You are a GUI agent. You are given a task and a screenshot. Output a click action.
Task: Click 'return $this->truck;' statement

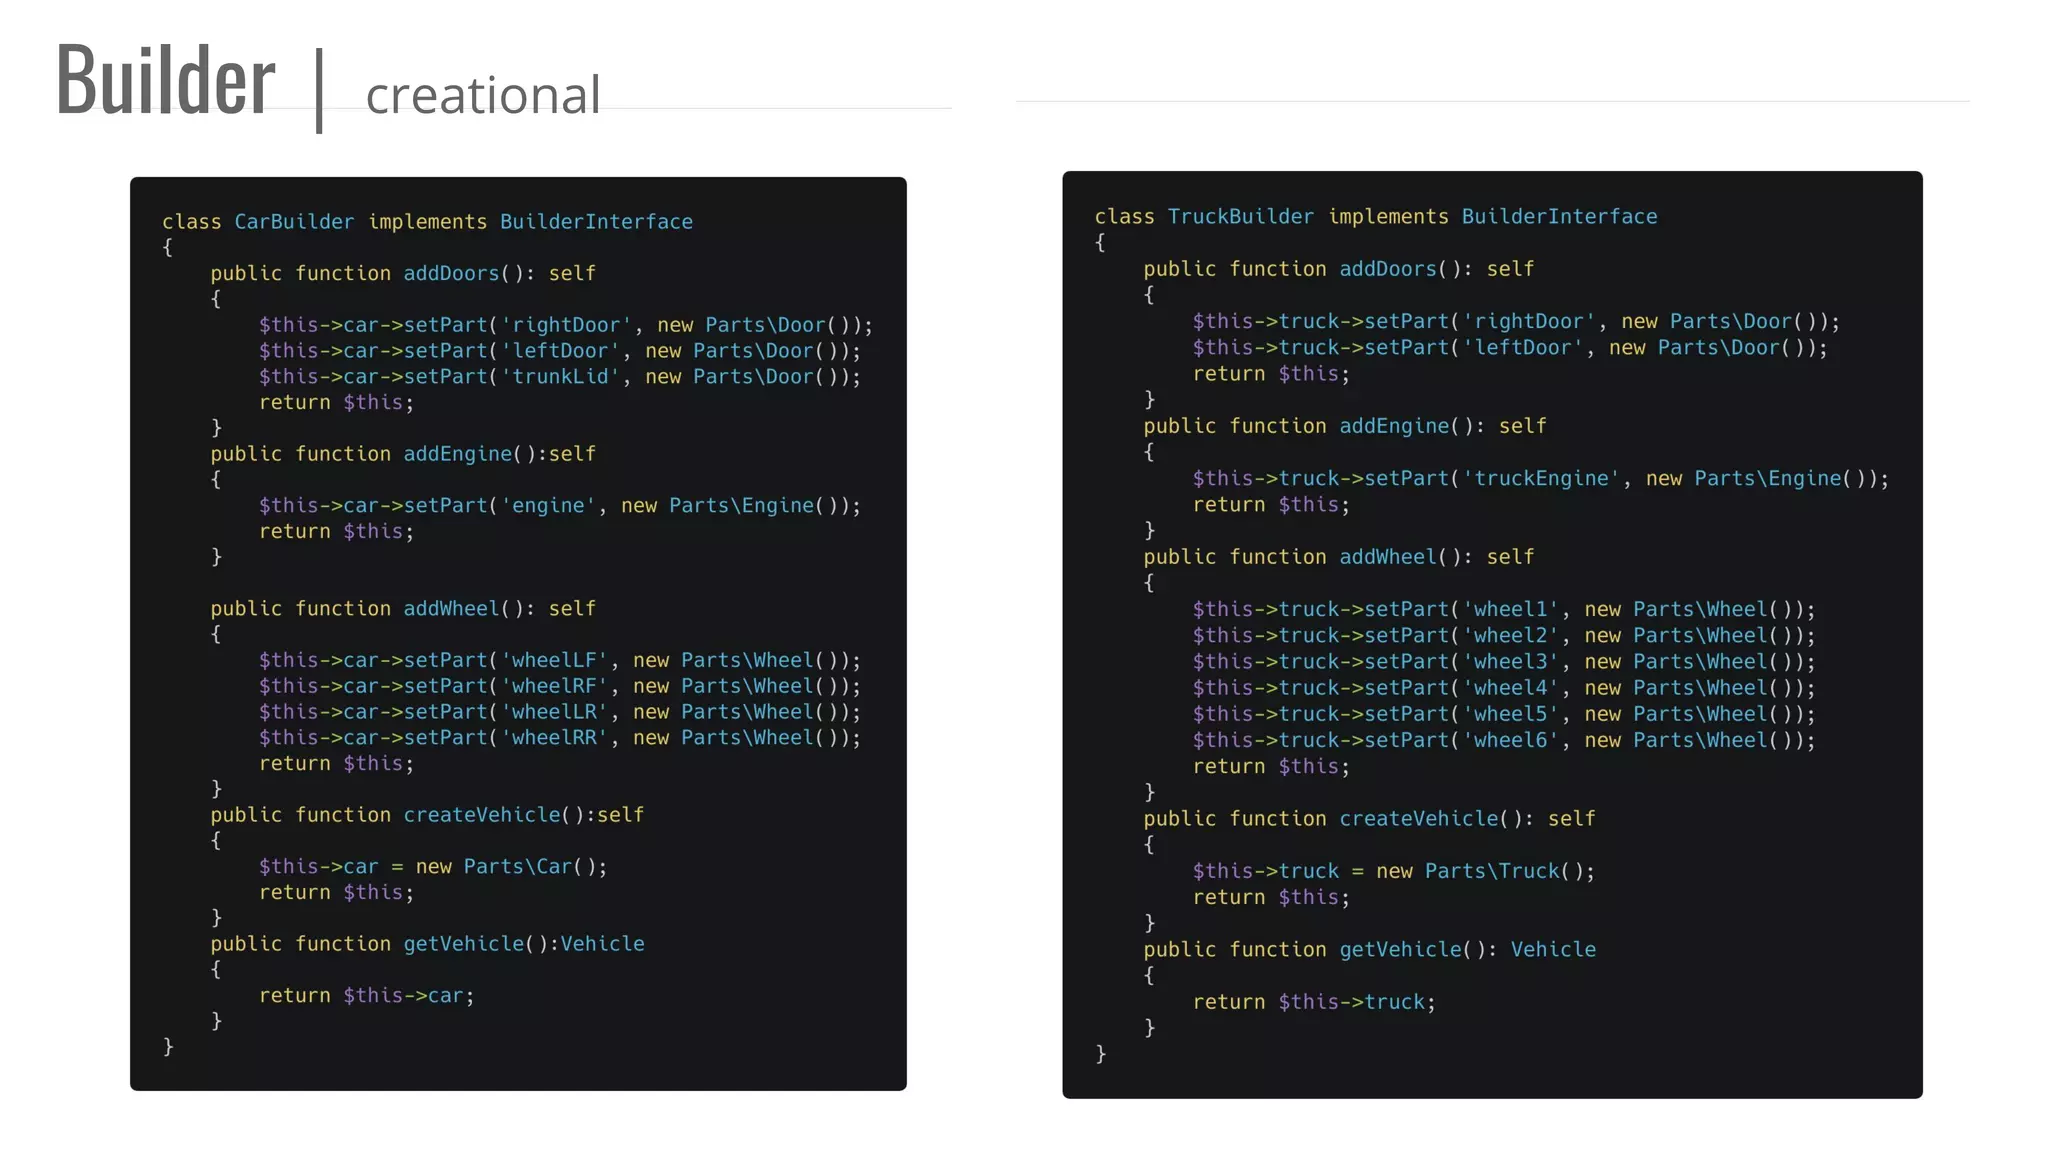point(1313,1002)
